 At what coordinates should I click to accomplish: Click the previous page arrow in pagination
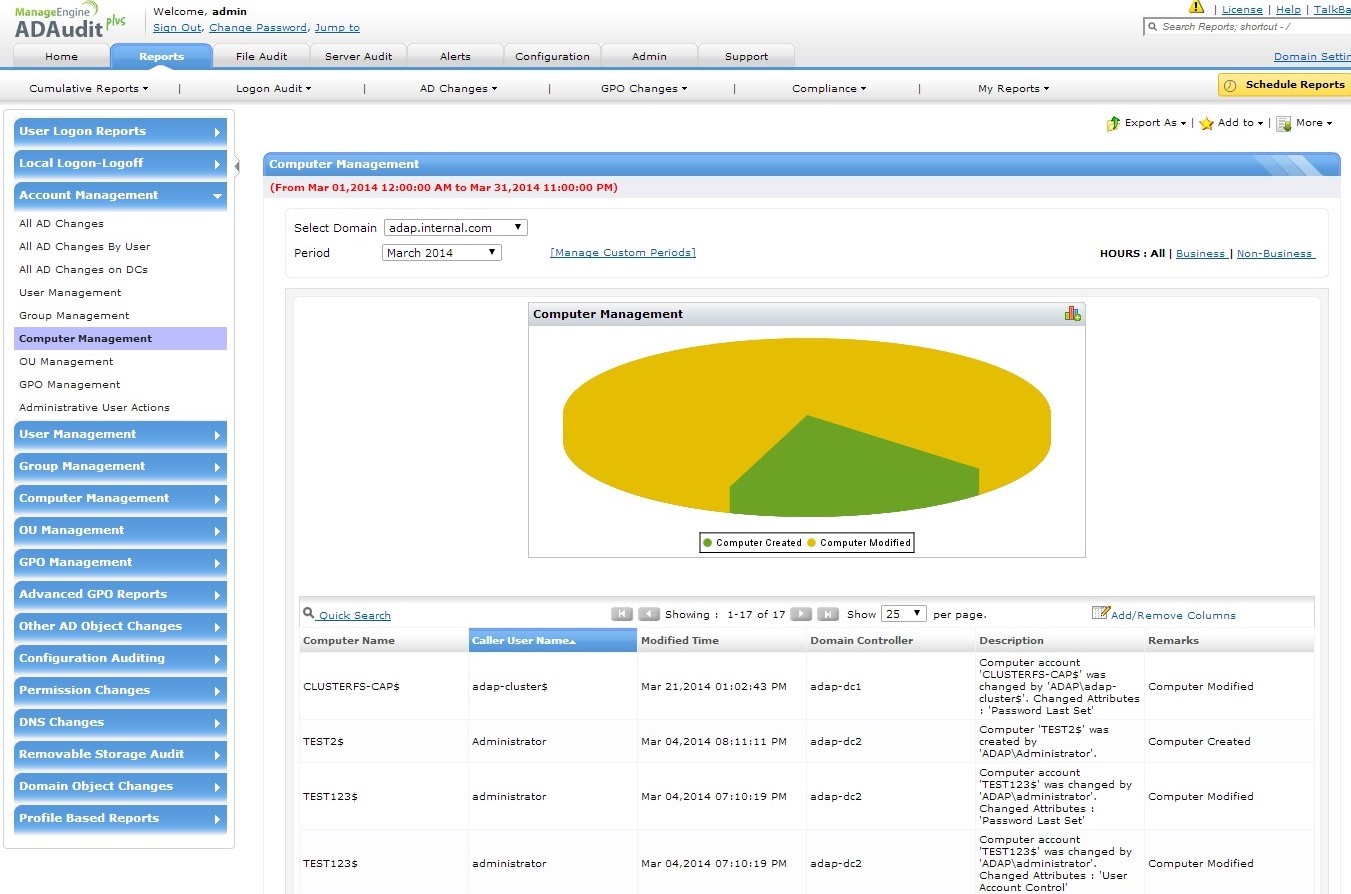[649, 614]
